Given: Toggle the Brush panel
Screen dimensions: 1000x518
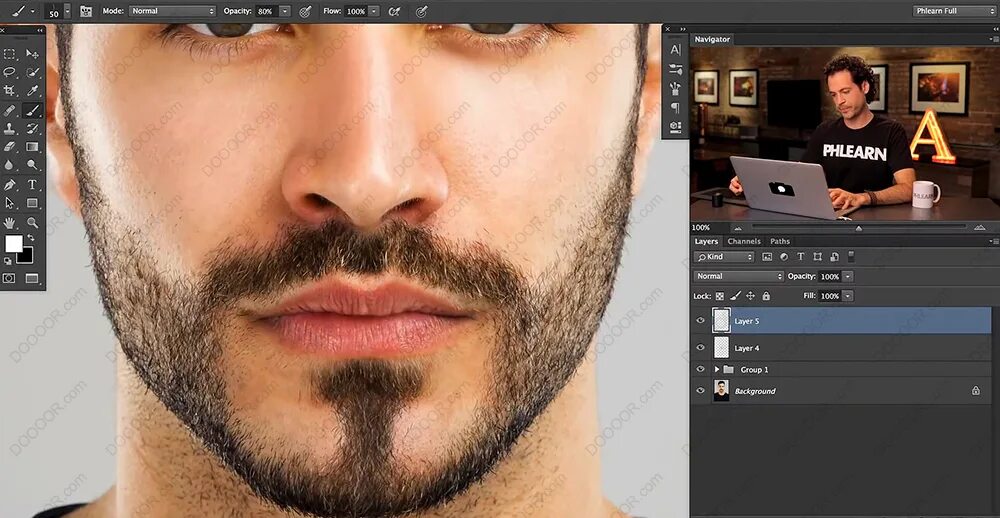Looking at the screenshot, I should click(x=86, y=11).
